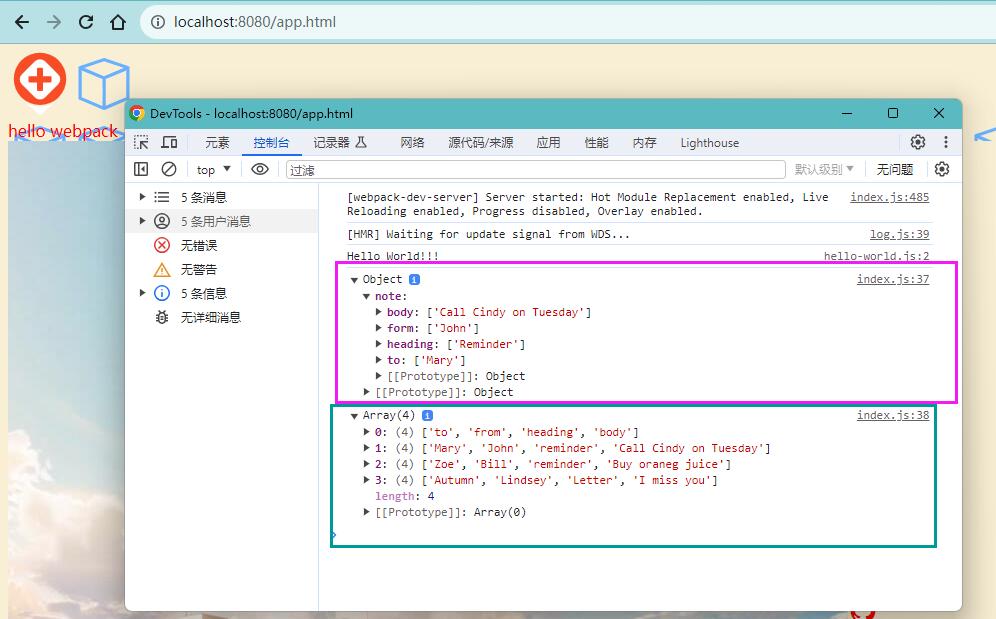Open the log.js:39 source link
Image resolution: width=996 pixels, height=619 pixels.
[x=899, y=235]
